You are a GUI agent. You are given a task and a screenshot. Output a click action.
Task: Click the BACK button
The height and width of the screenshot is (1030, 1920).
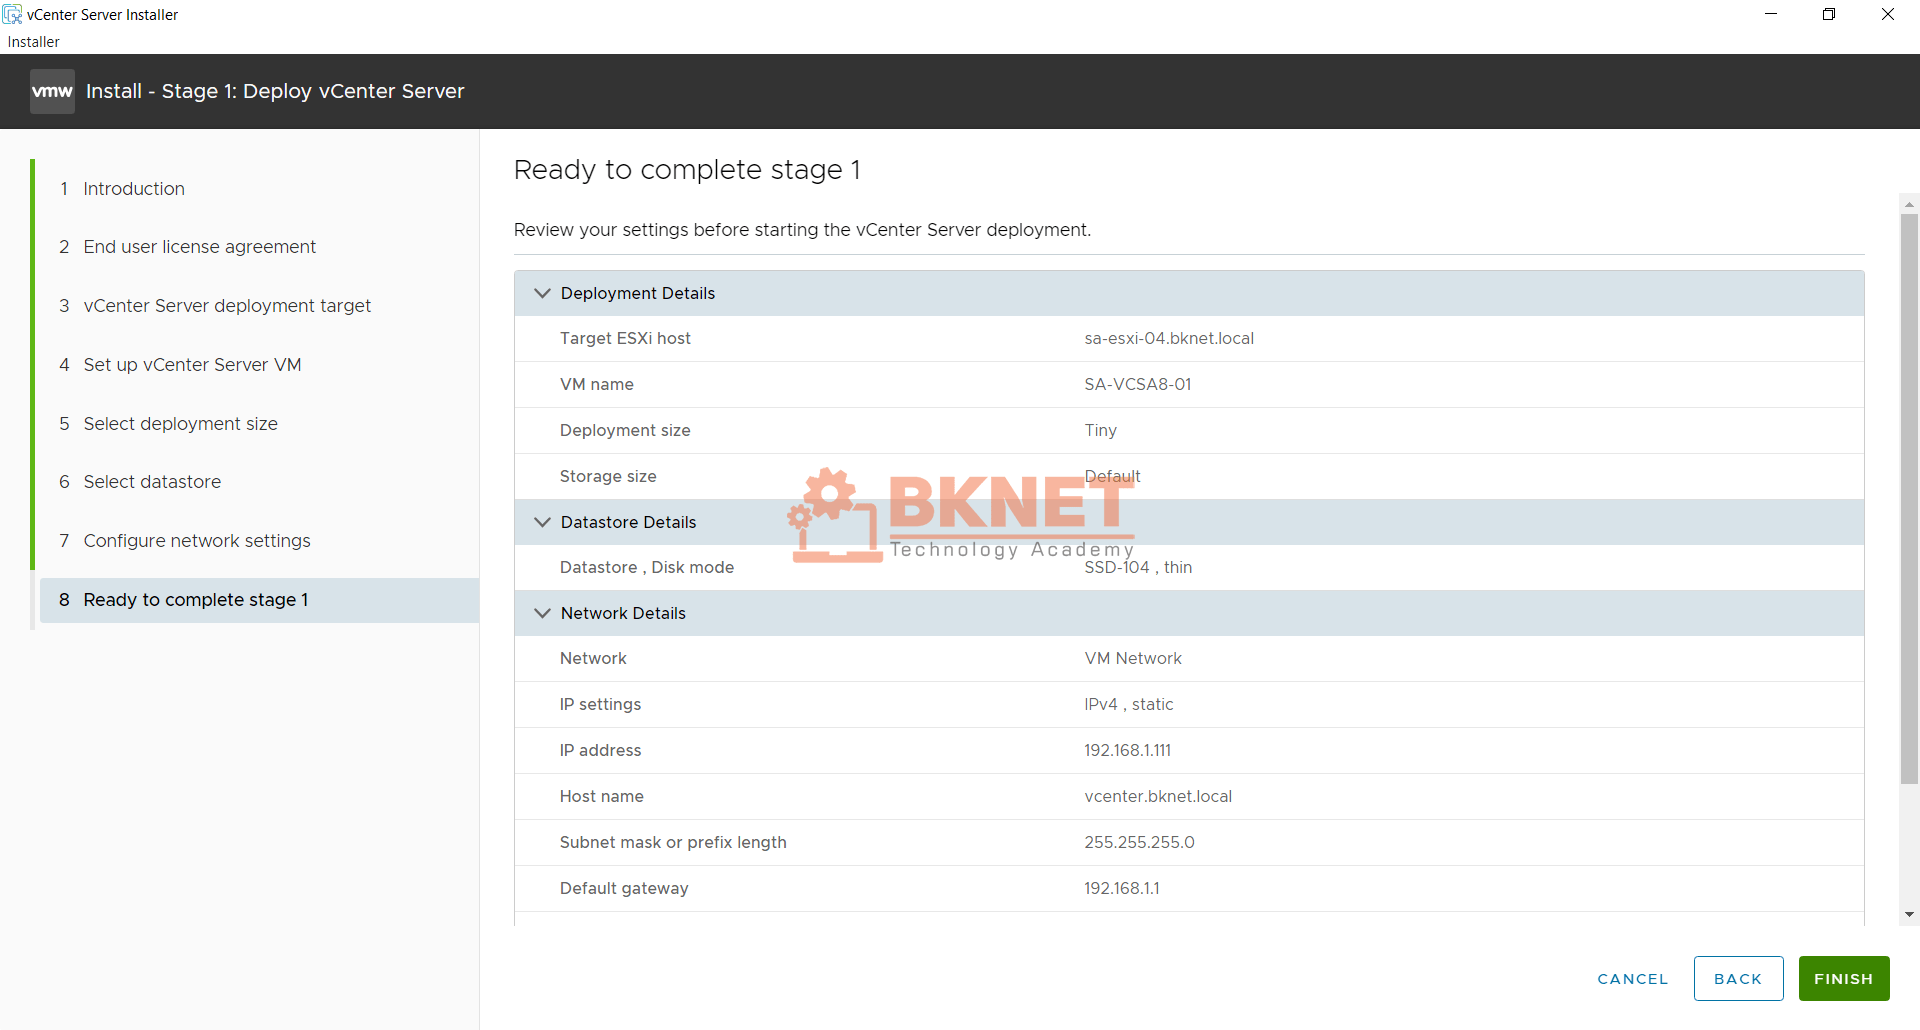[1738, 978]
